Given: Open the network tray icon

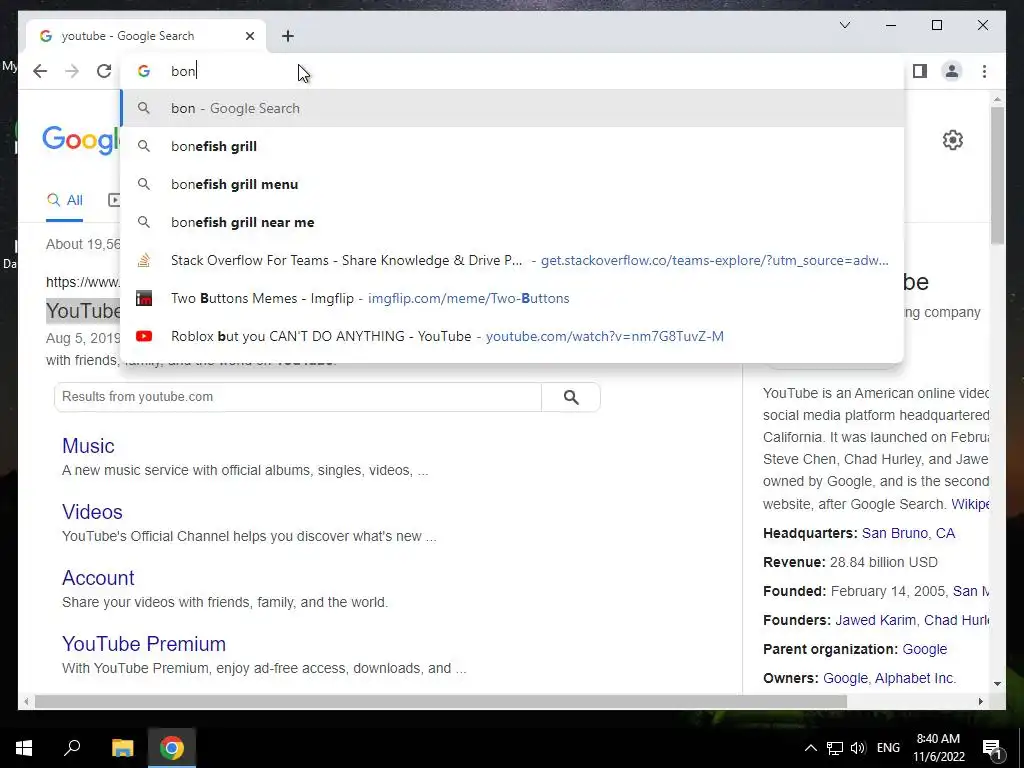Looking at the screenshot, I should (835, 748).
